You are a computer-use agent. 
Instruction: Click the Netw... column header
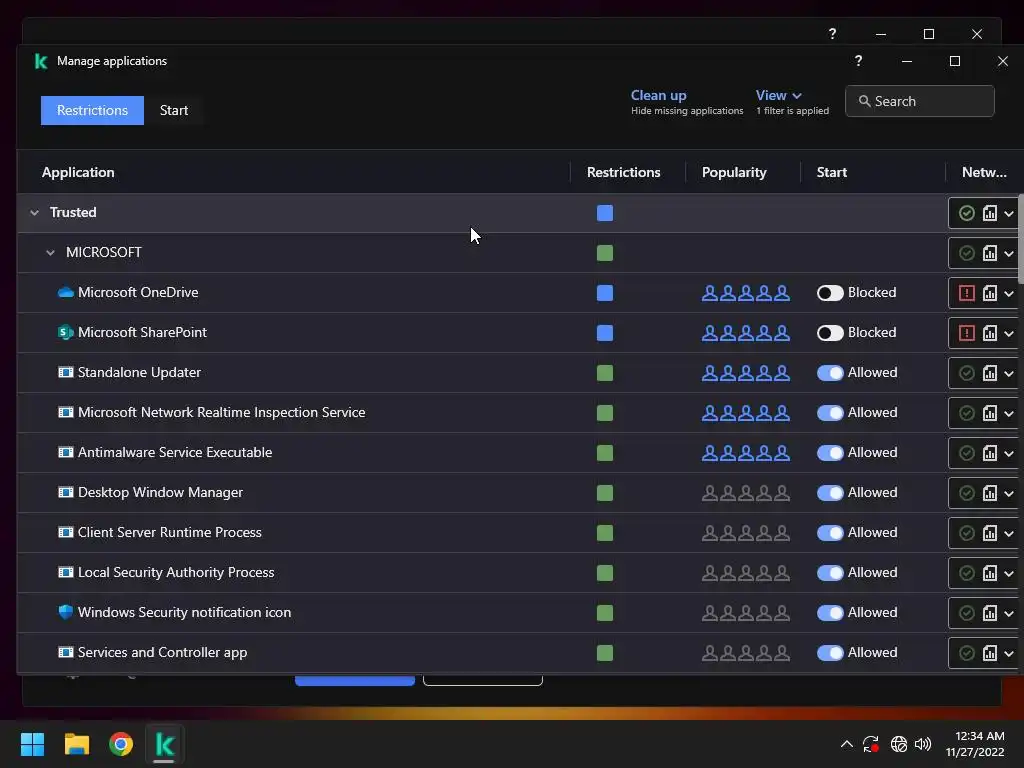(984, 172)
